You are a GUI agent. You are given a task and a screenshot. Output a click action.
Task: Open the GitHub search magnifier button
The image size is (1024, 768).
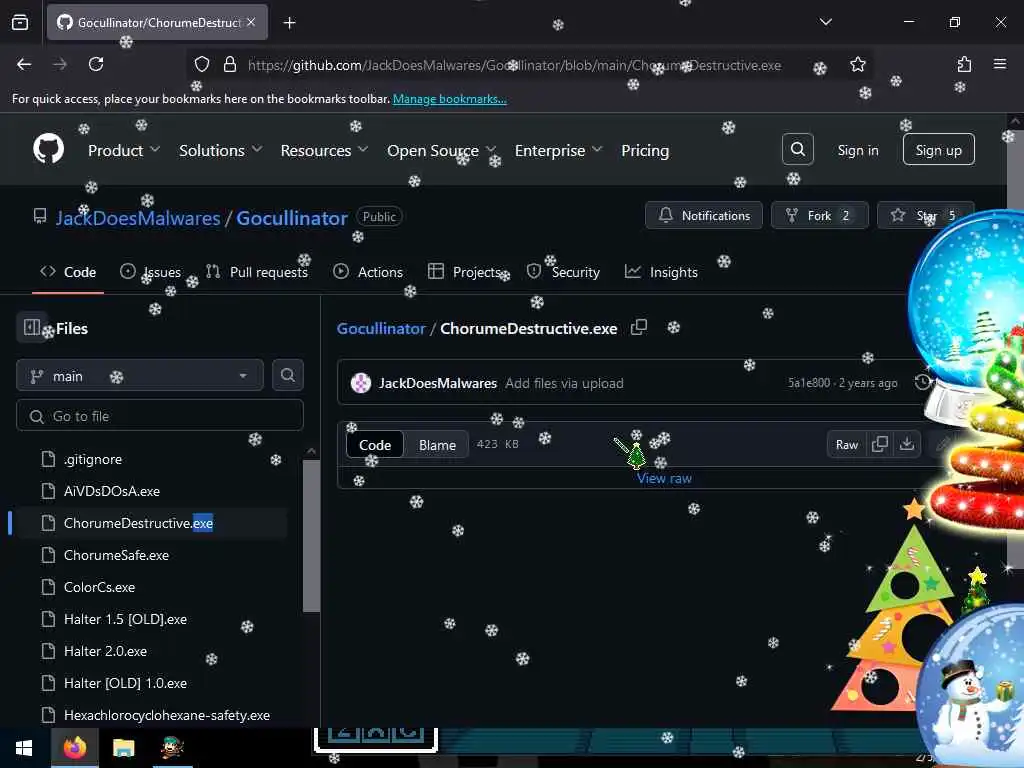tap(797, 150)
